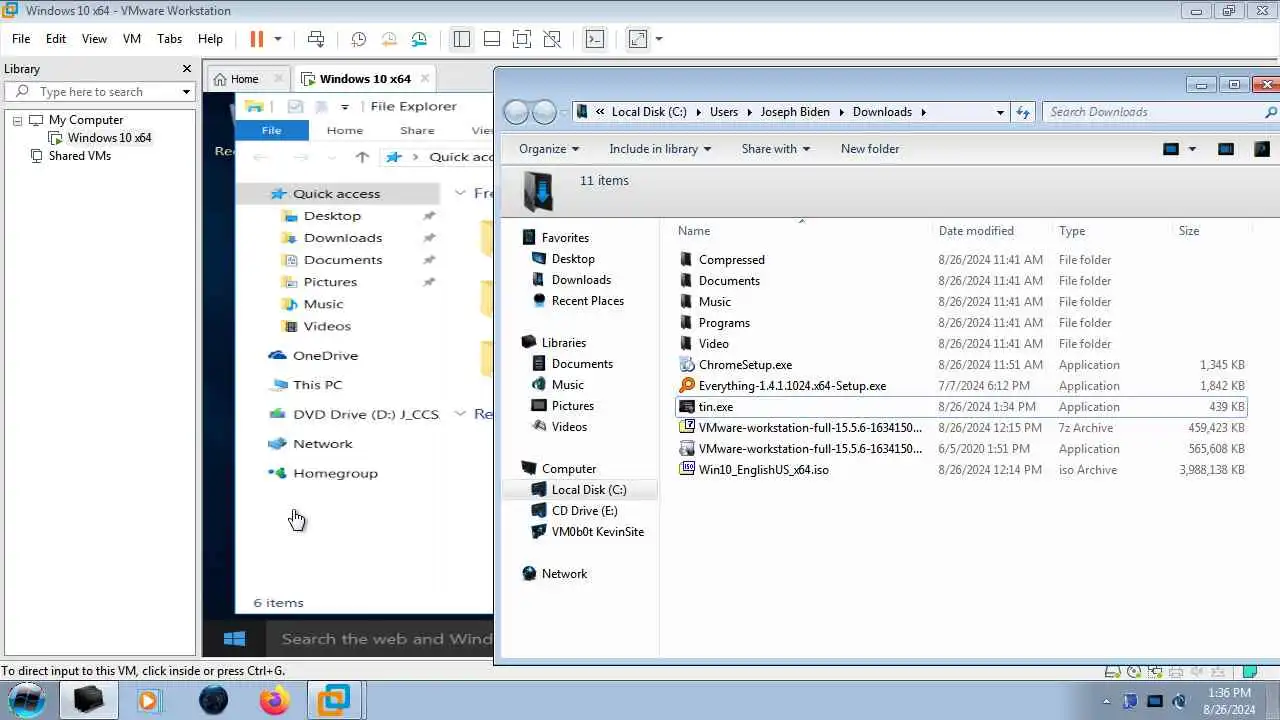1280x720 pixels.
Task: Open the Snapshot Manager icon
Action: pyautogui.click(x=419, y=39)
